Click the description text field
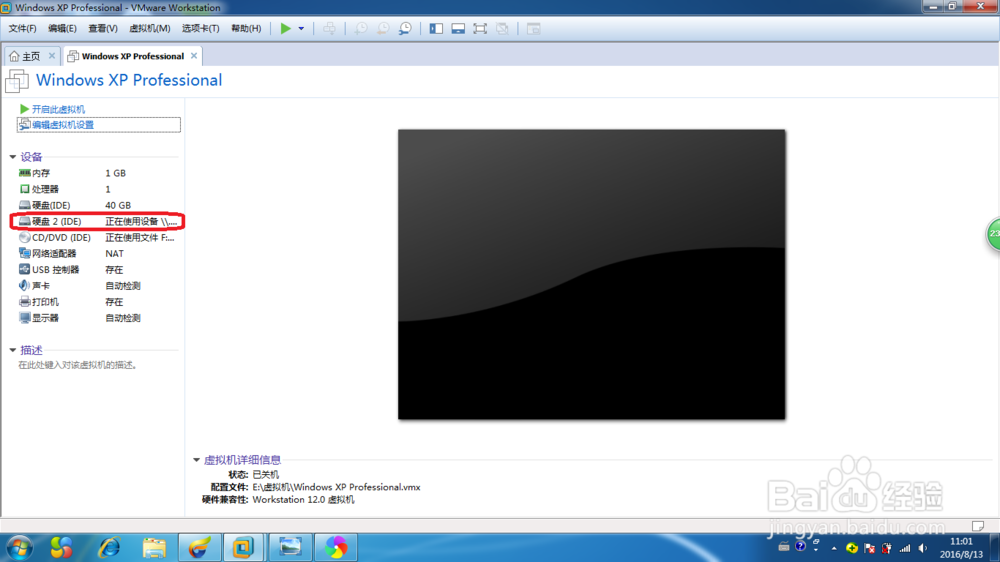1000x562 pixels. (x=78, y=366)
